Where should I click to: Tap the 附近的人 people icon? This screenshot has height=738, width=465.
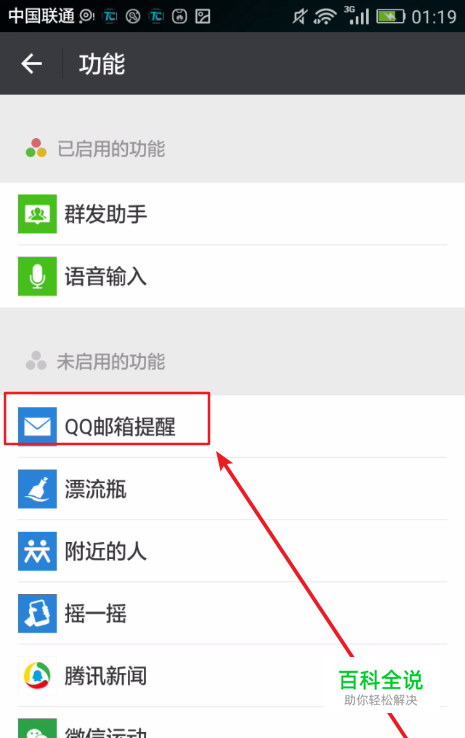coord(37,551)
